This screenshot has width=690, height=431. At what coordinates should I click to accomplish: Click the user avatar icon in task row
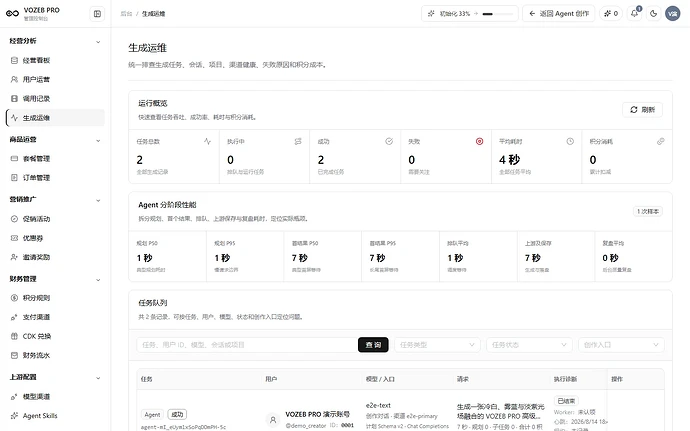[273, 420]
